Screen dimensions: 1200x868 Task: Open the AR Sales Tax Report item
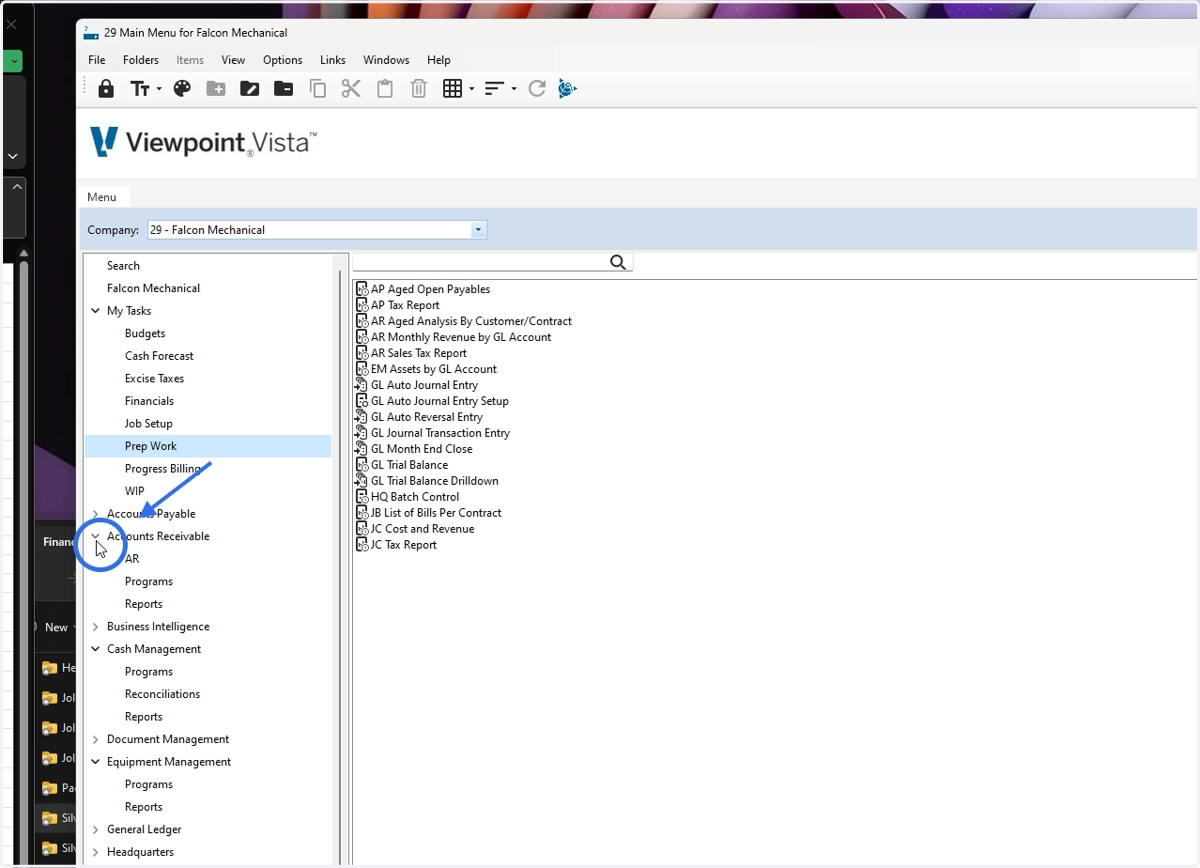(x=419, y=353)
